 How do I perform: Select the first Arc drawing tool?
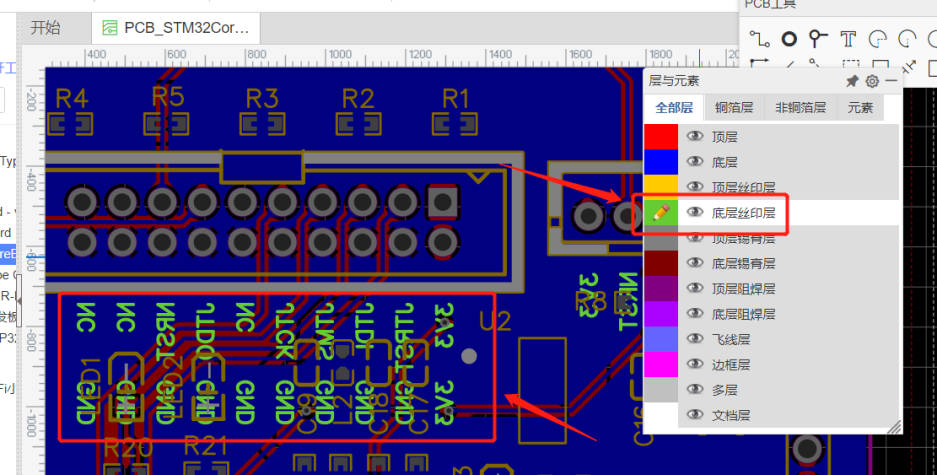(x=878, y=39)
